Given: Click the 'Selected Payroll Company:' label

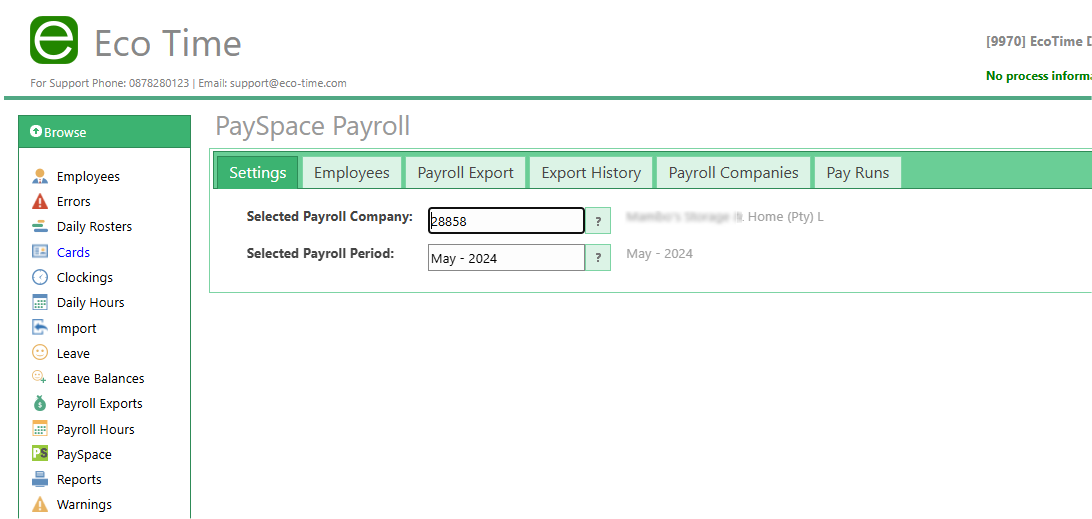Looking at the screenshot, I should 330,216.
